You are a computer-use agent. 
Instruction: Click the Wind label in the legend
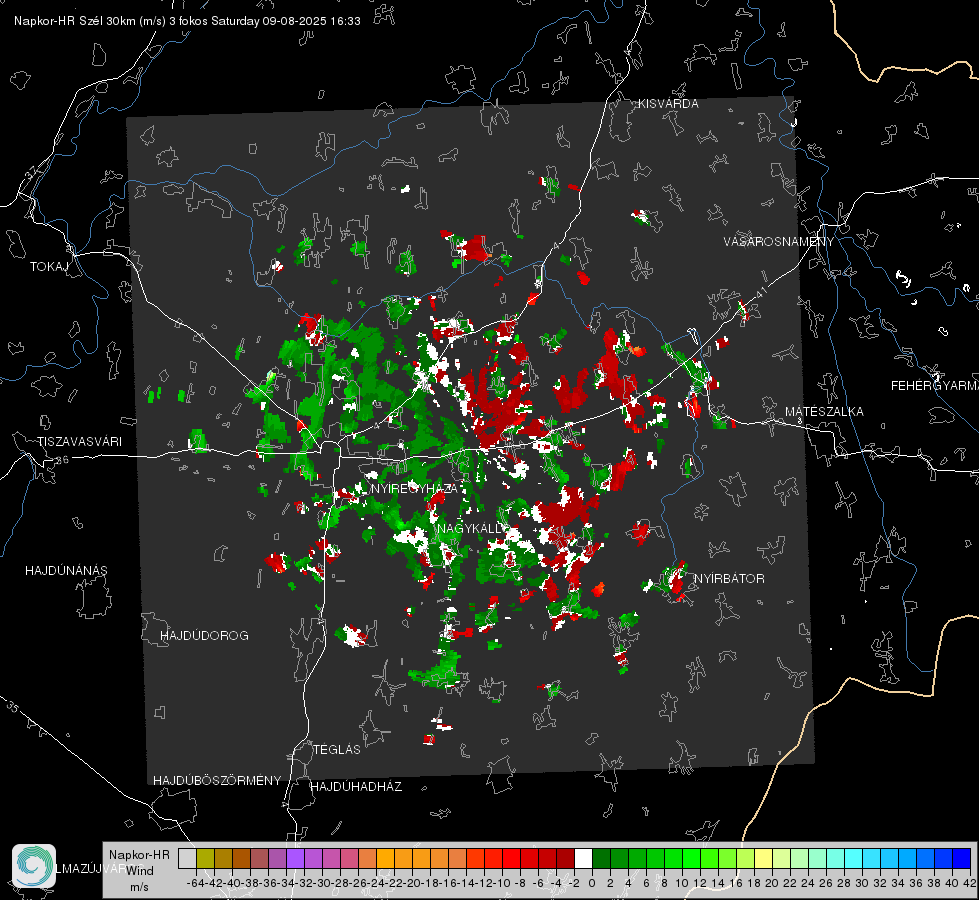(x=140, y=871)
